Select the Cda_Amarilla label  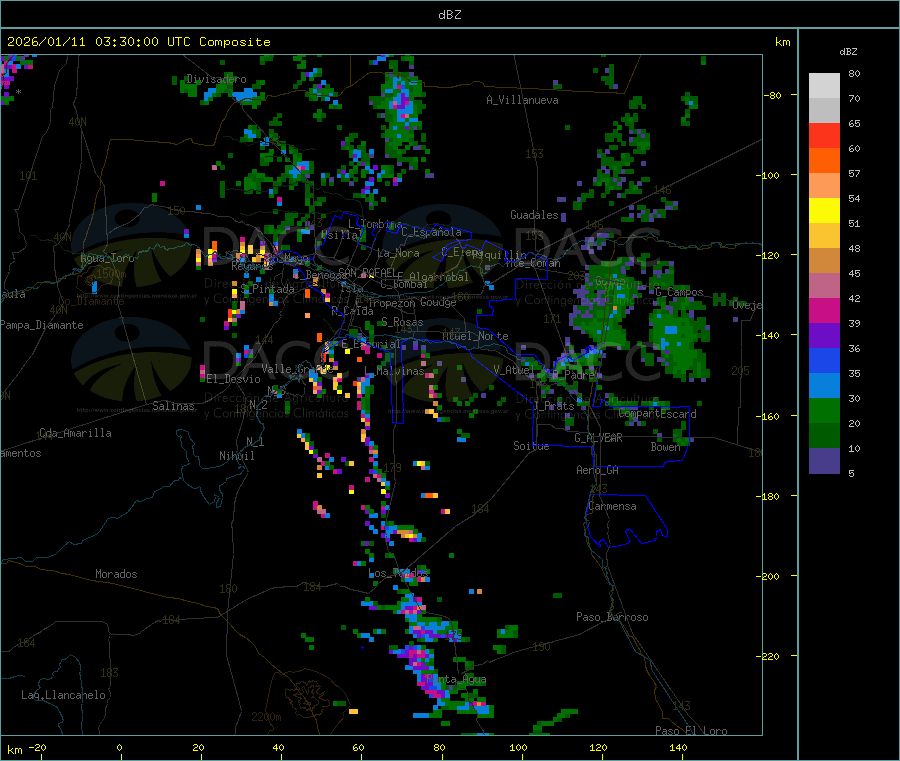pyautogui.click(x=75, y=433)
